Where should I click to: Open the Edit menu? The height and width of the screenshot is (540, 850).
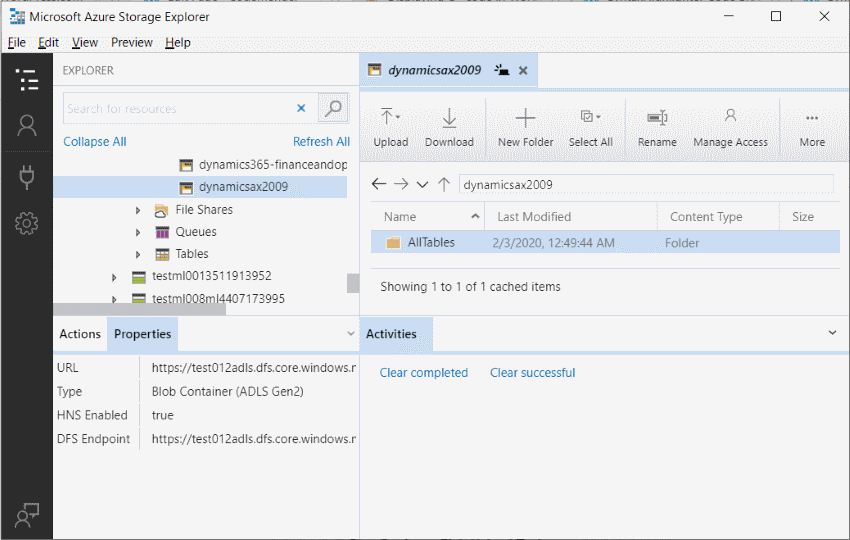coord(48,42)
